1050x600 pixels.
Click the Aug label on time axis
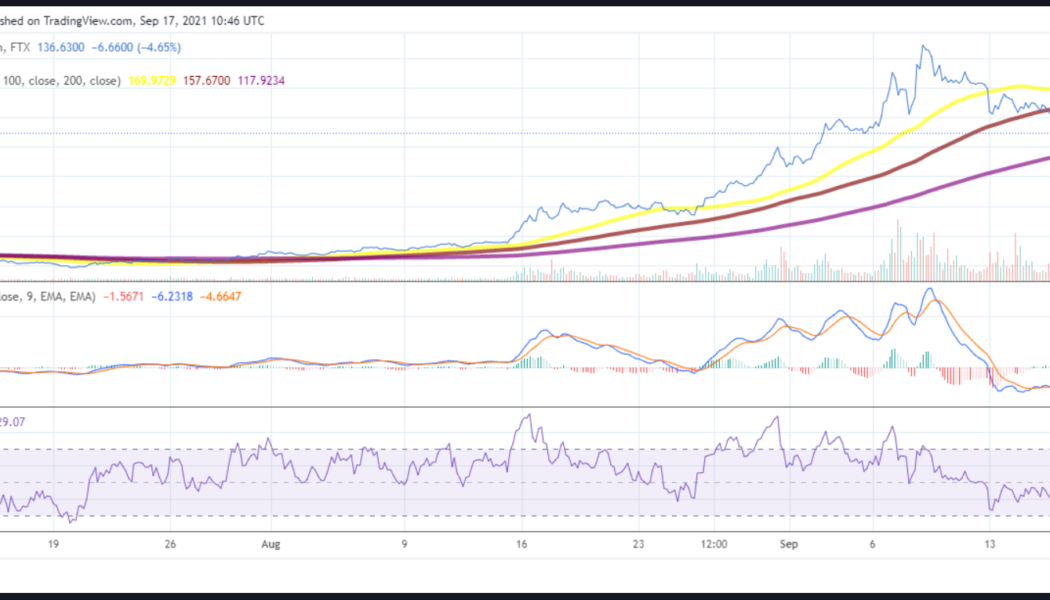click(x=270, y=544)
